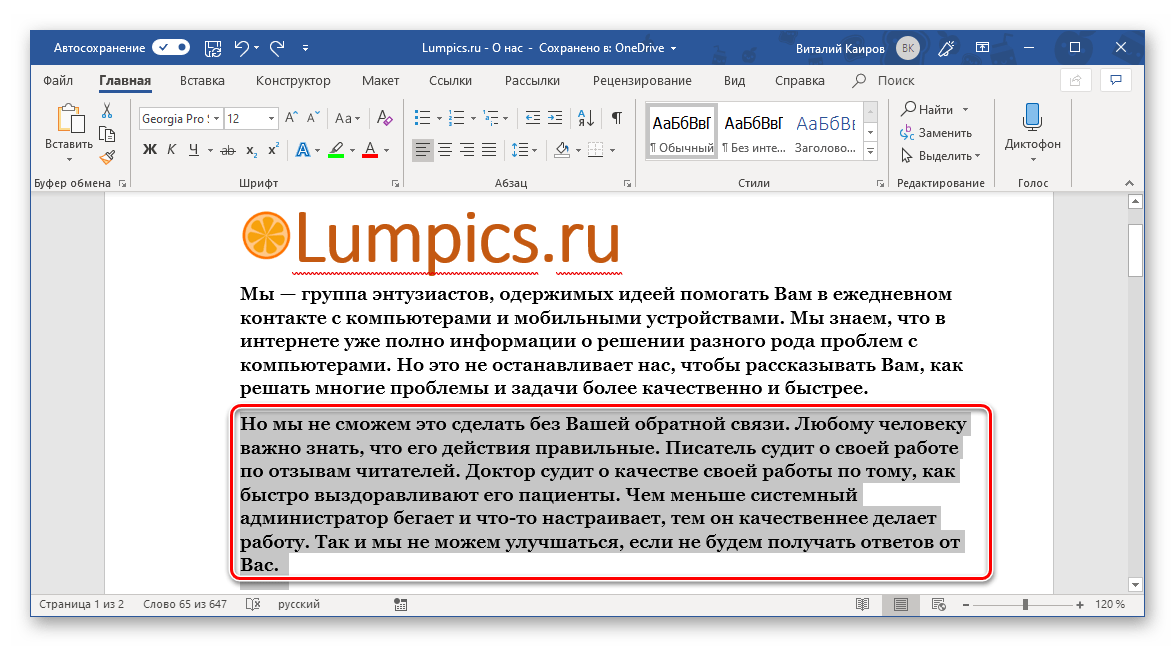Click the Найти button

[x=926, y=109]
